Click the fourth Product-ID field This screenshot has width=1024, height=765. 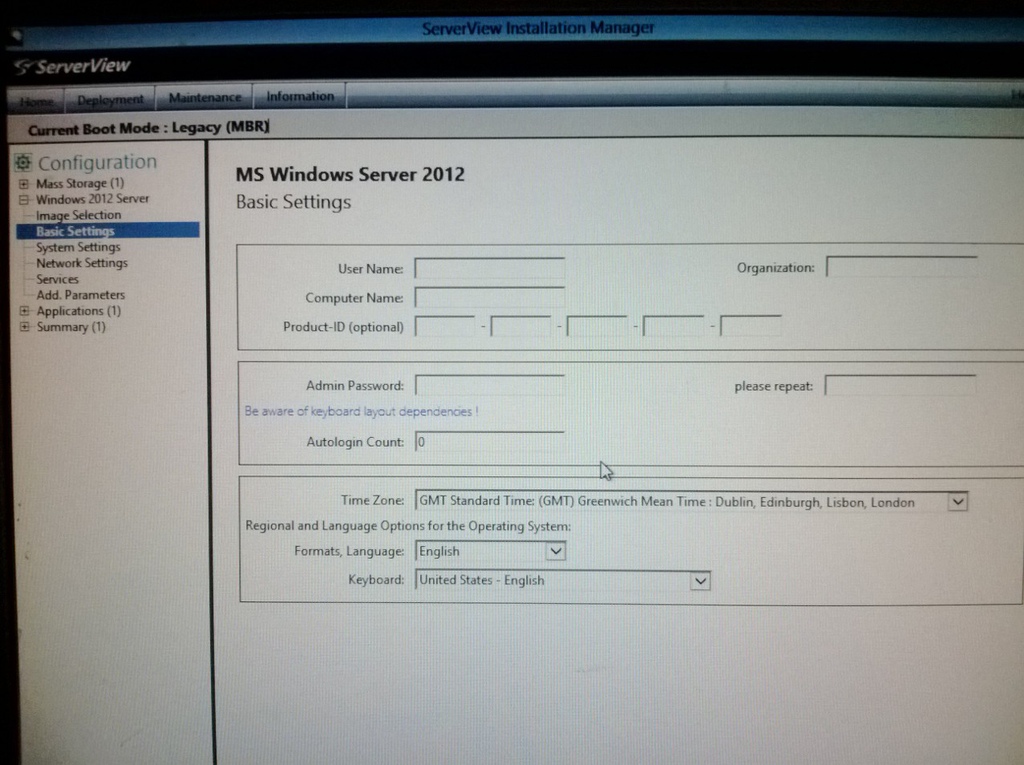tap(673, 325)
